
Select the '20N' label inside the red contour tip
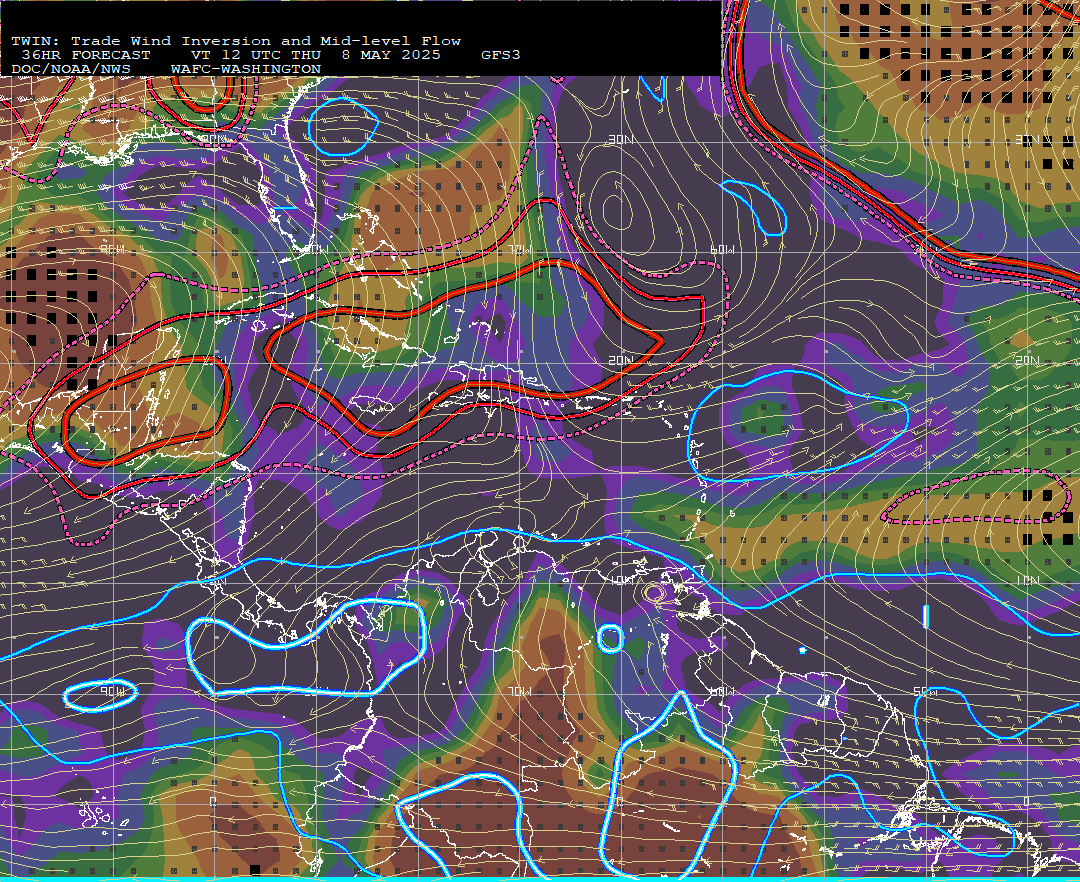620,361
